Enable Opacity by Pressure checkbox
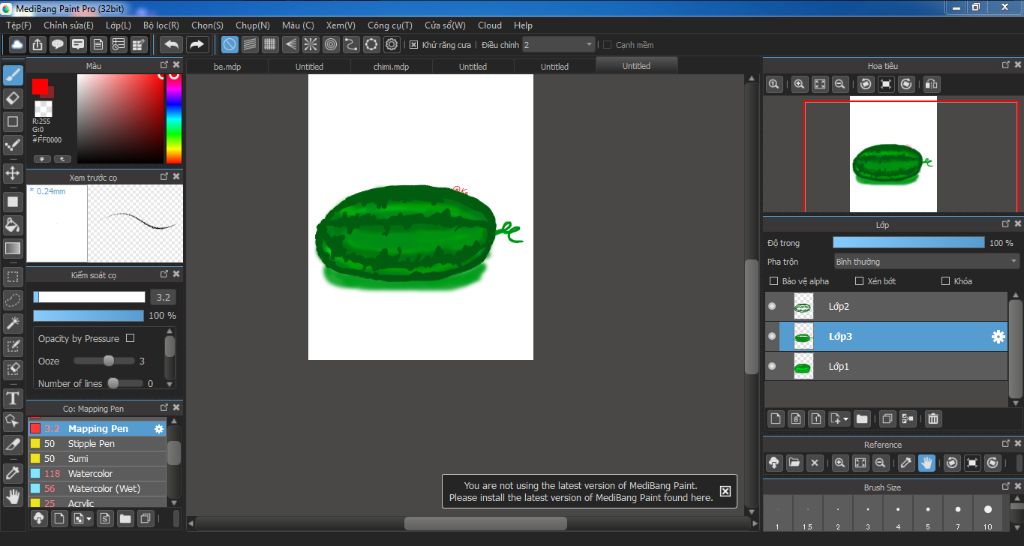Image resolution: width=1024 pixels, height=546 pixels. (x=130, y=338)
